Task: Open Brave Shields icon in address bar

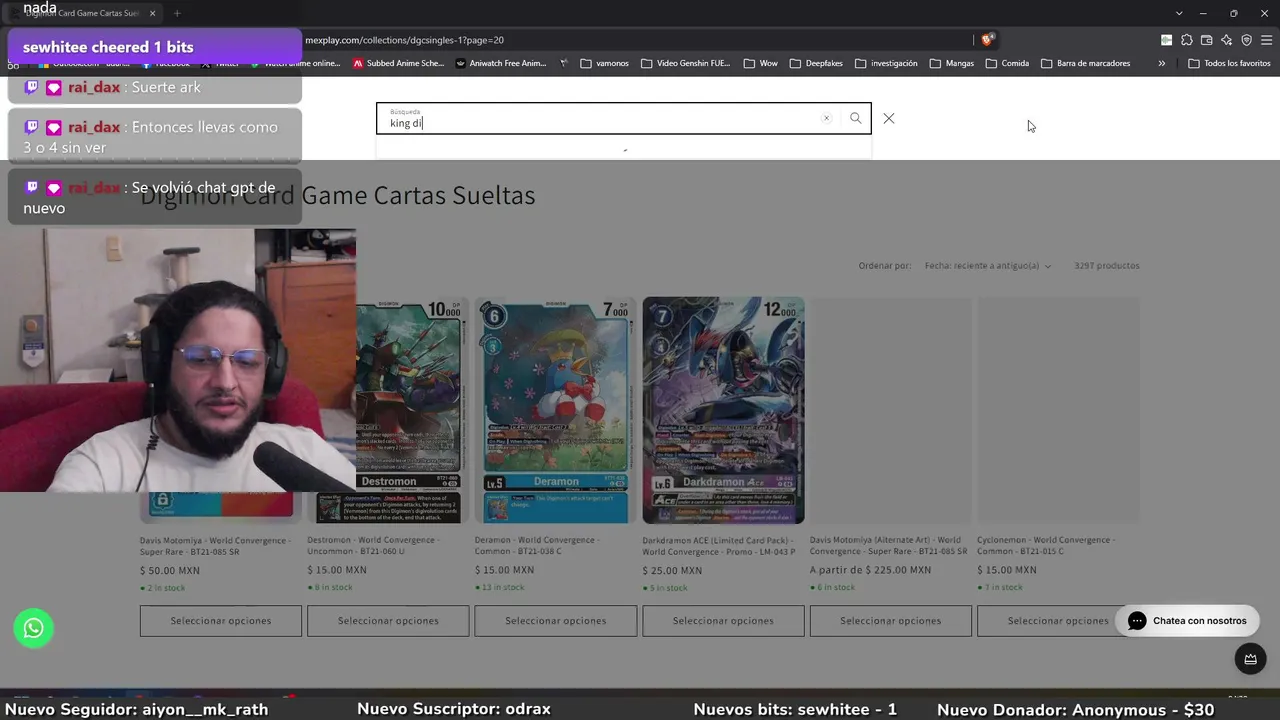Action: [x=987, y=40]
